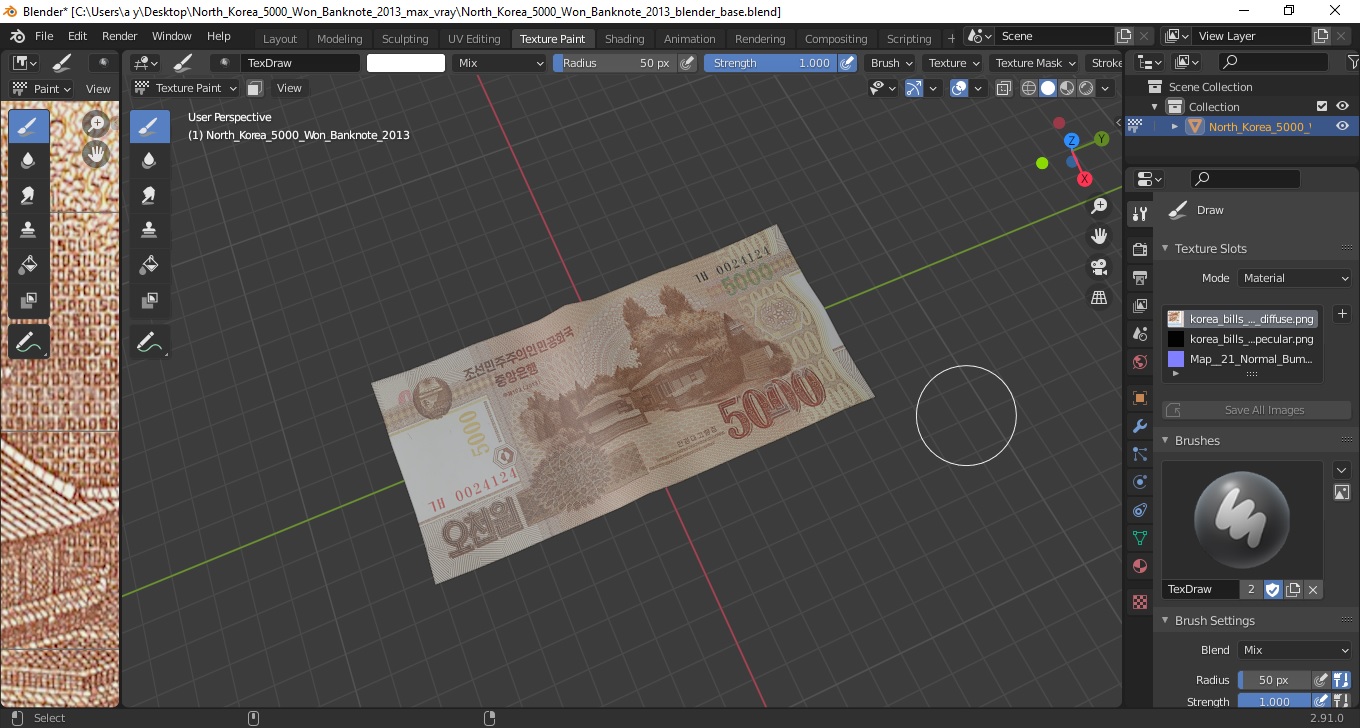Switch to the Shading workspace tab
The width and height of the screenshot is (1360, 728).
624,39
